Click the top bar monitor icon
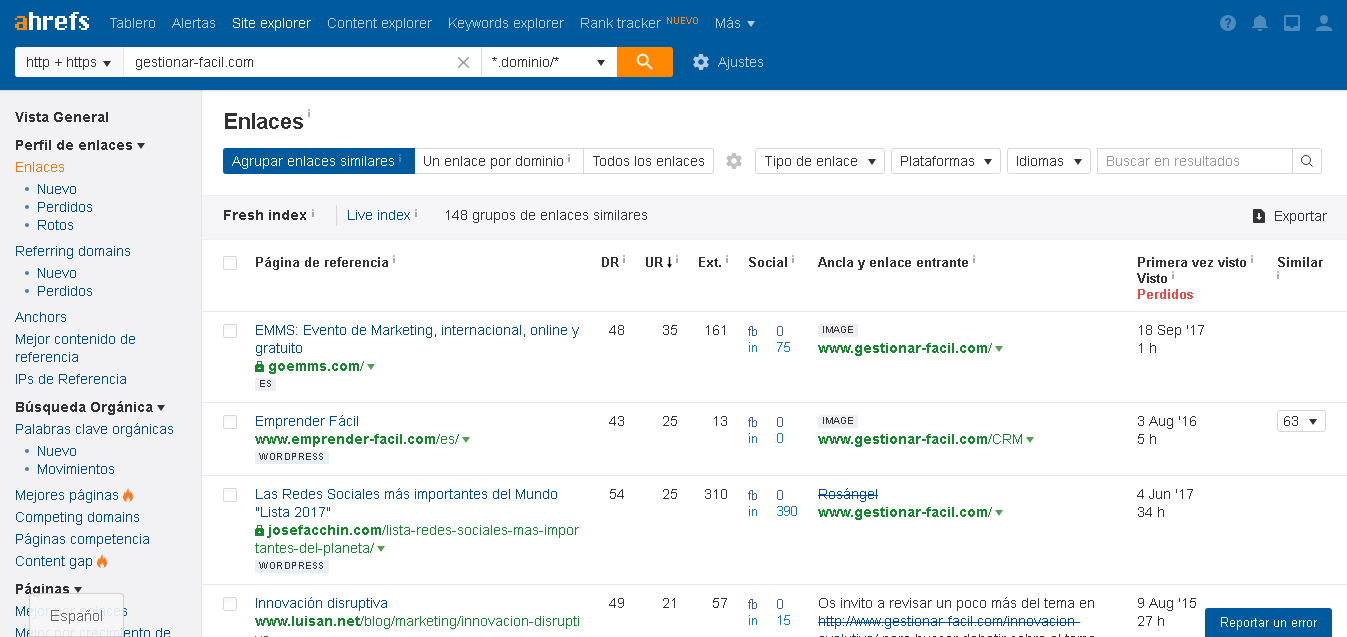The width and height of the screenshot is (1347, 637). pyautogui.click(x=1292, y=23)
